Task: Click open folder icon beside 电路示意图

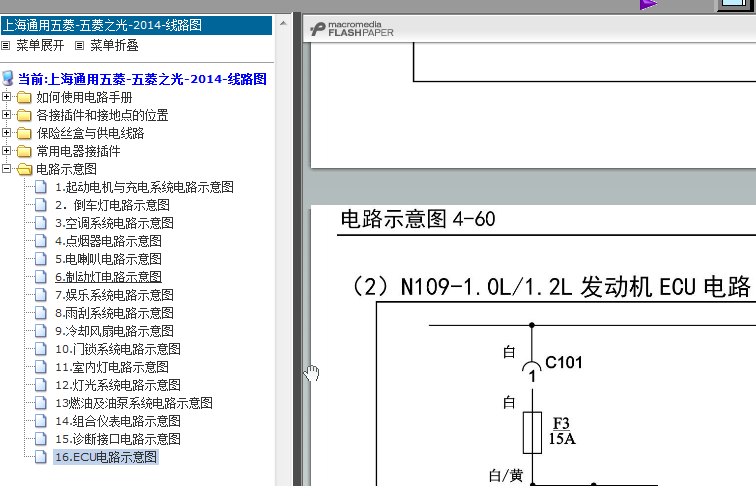Action: (24, 169)
